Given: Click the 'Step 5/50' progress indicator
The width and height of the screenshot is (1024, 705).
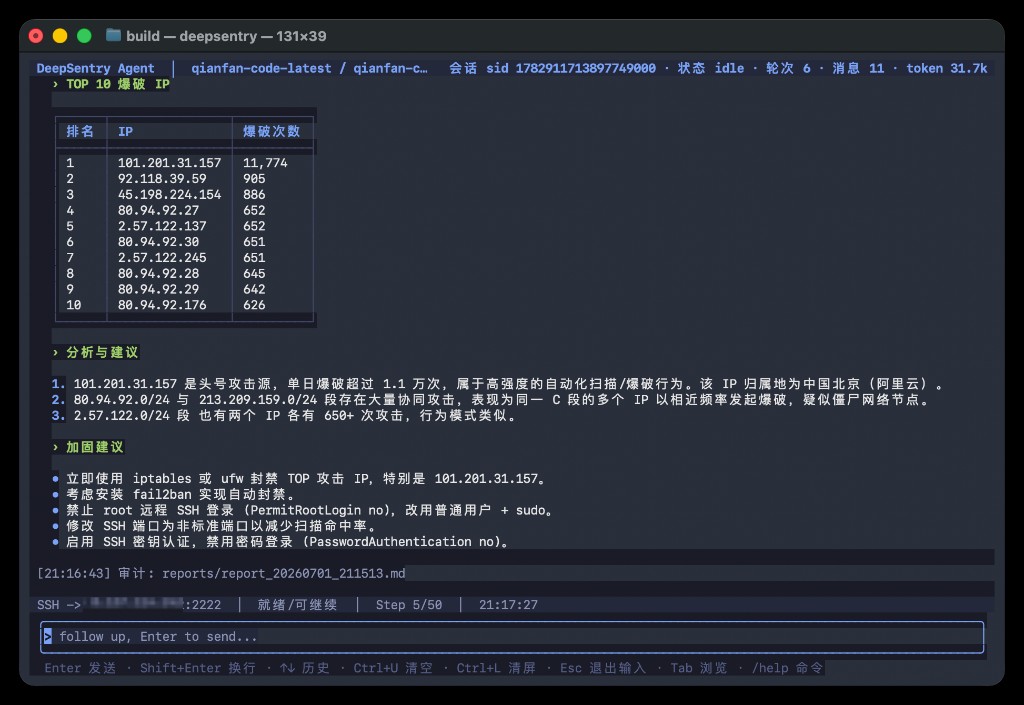Looking at the screenshot, I should (409, 605).
